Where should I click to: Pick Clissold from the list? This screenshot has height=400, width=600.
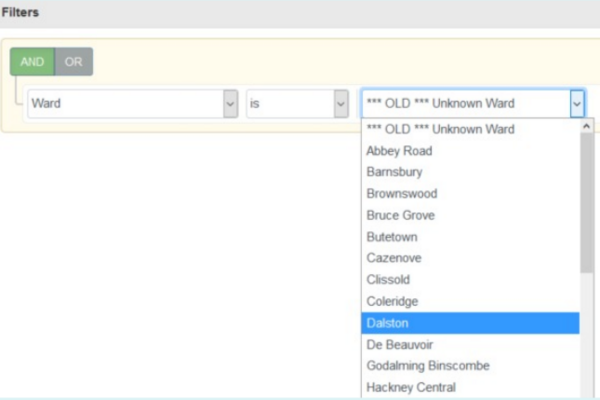coord(389,280)
